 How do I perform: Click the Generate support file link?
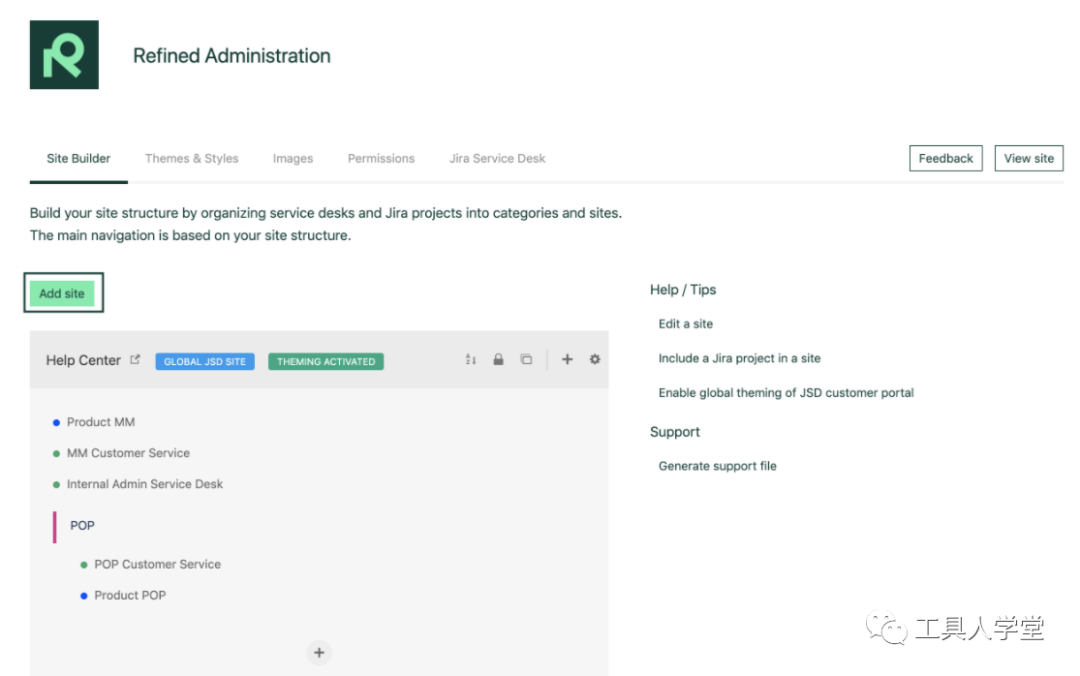point(717,466)
